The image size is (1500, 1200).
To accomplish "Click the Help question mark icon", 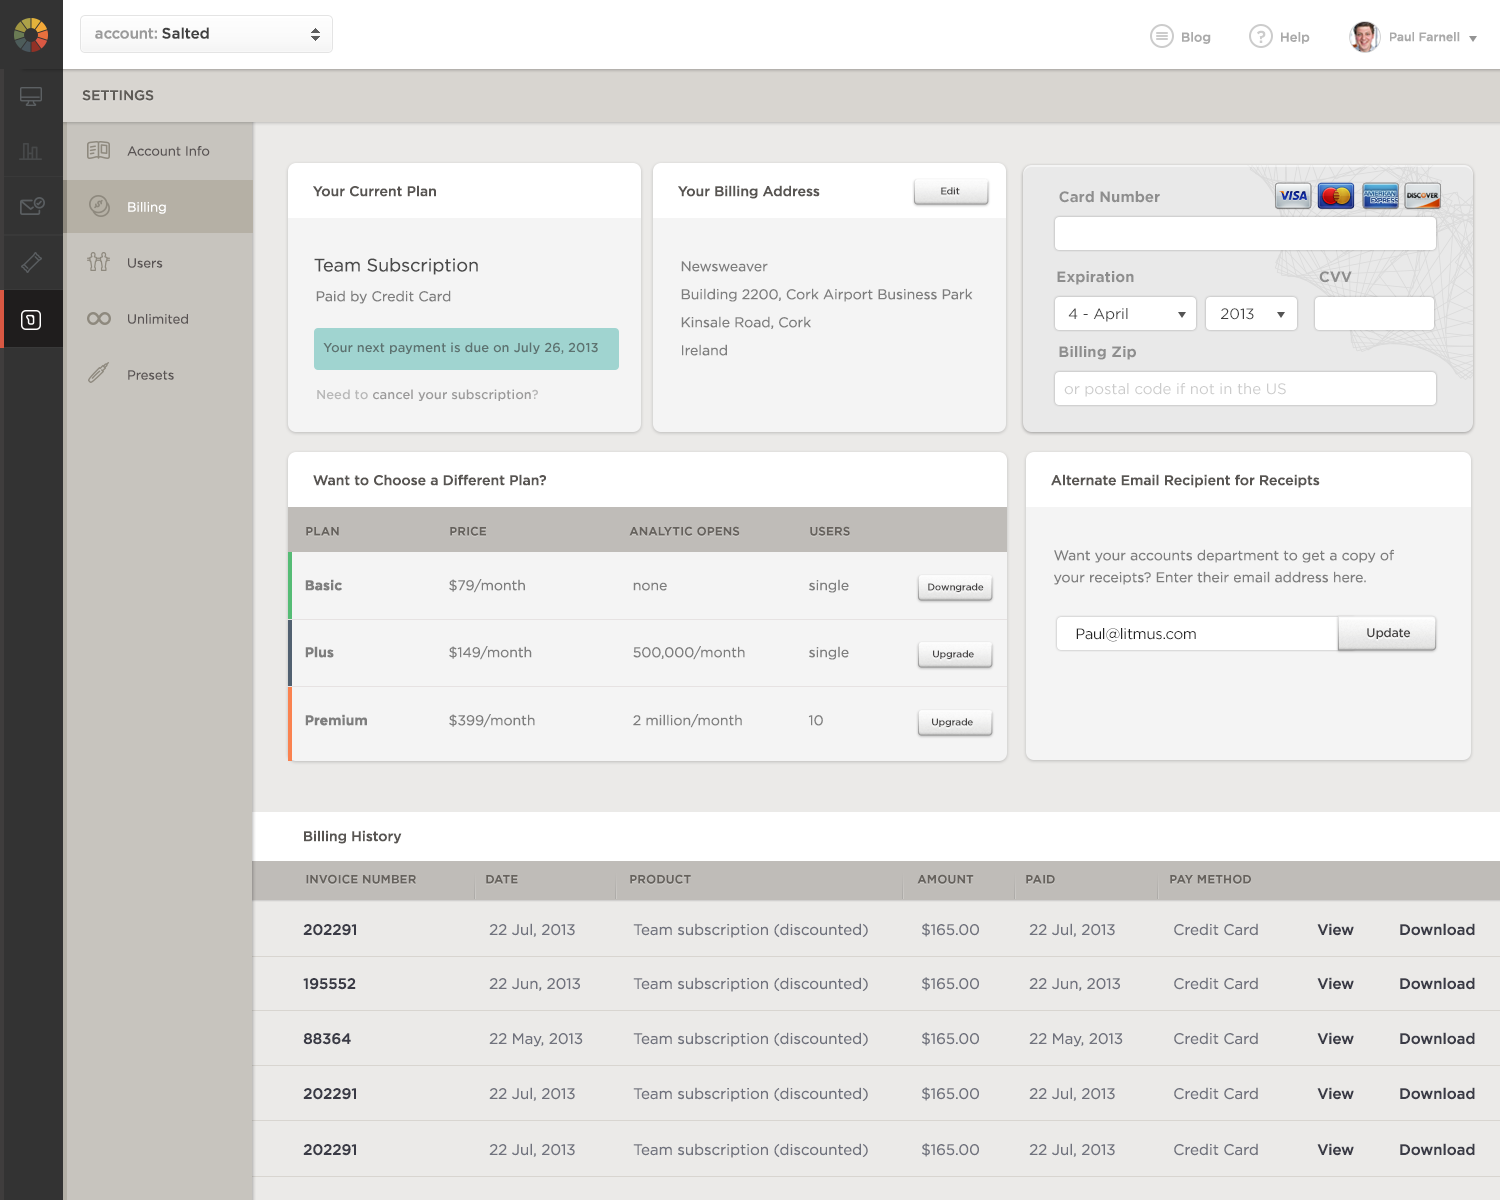I will [x=1260, y=36].
